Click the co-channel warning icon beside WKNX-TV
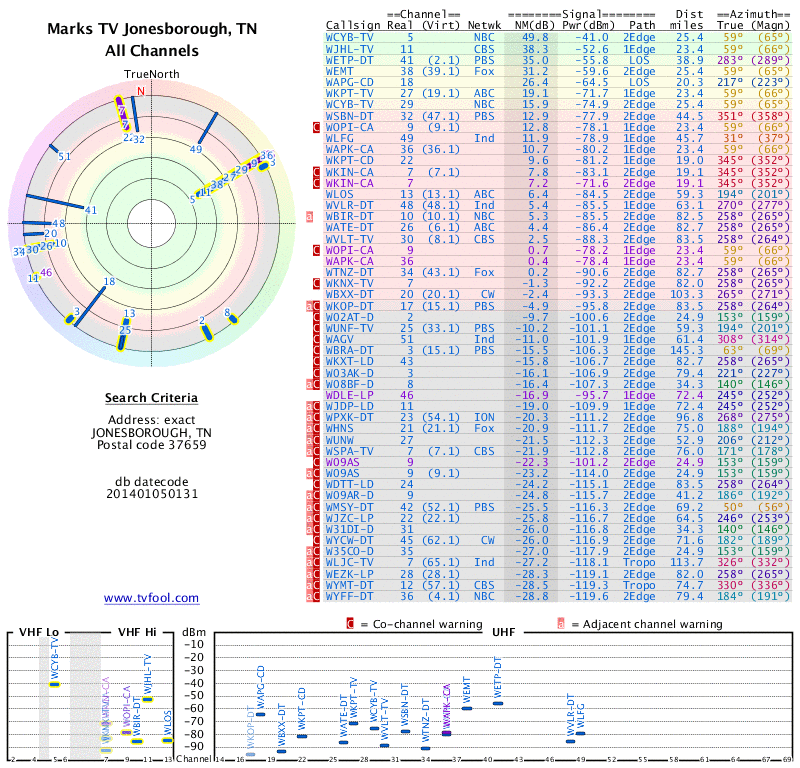The width and height of the screenshot is (800, 768). (317, 284)
